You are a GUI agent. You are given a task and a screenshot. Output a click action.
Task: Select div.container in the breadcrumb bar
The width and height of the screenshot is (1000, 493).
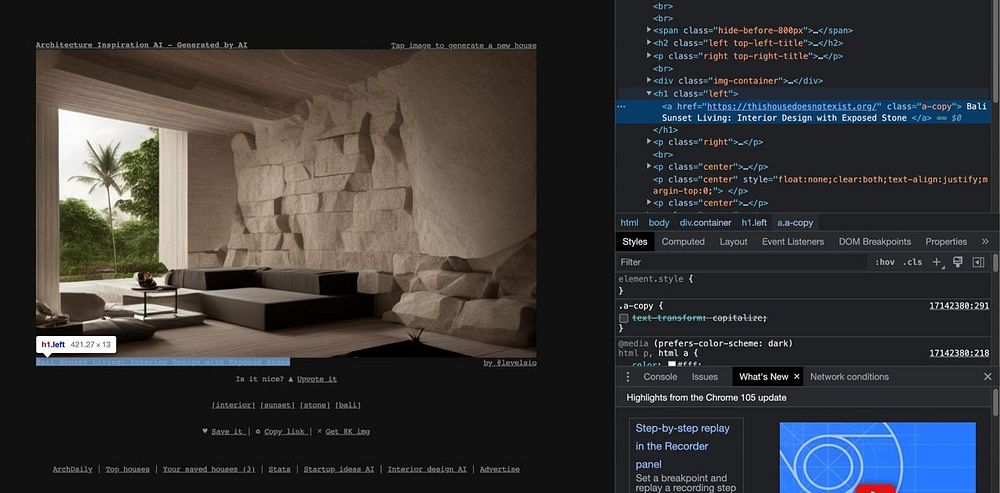click(705, 223)
